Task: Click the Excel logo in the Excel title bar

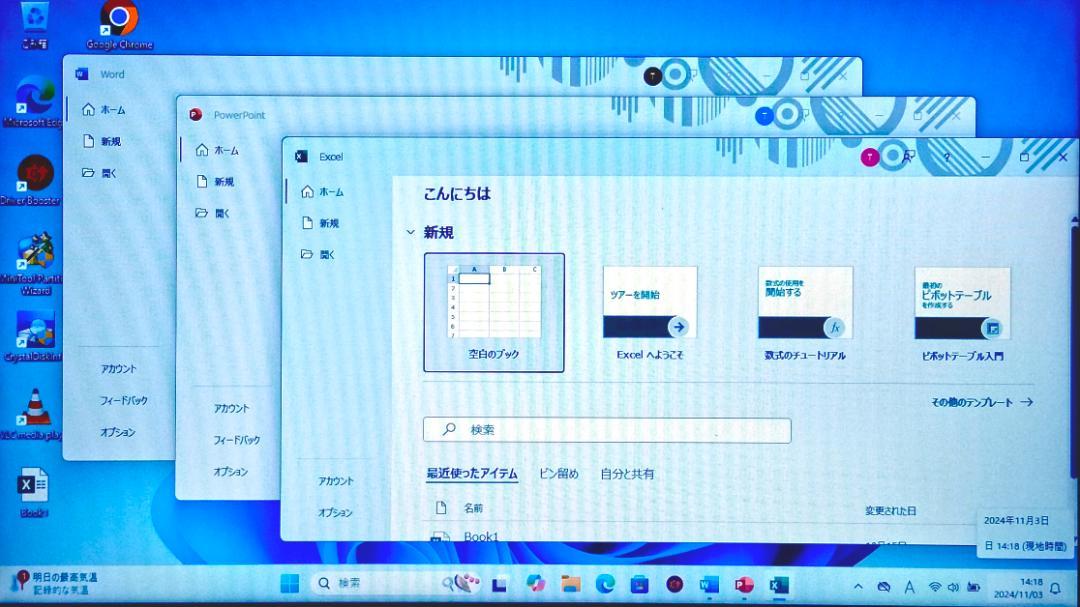Action: [x=301, y=156]
